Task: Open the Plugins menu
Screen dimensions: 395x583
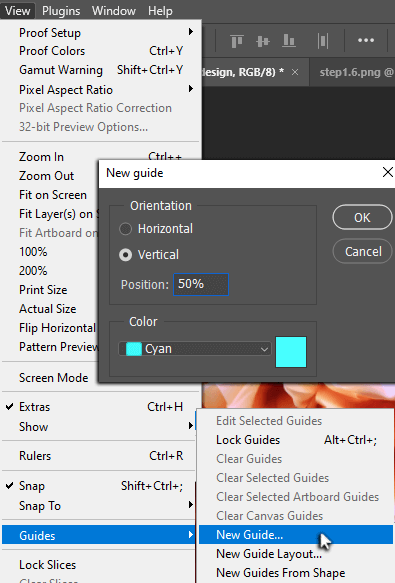Action: (x=61, y=11)
